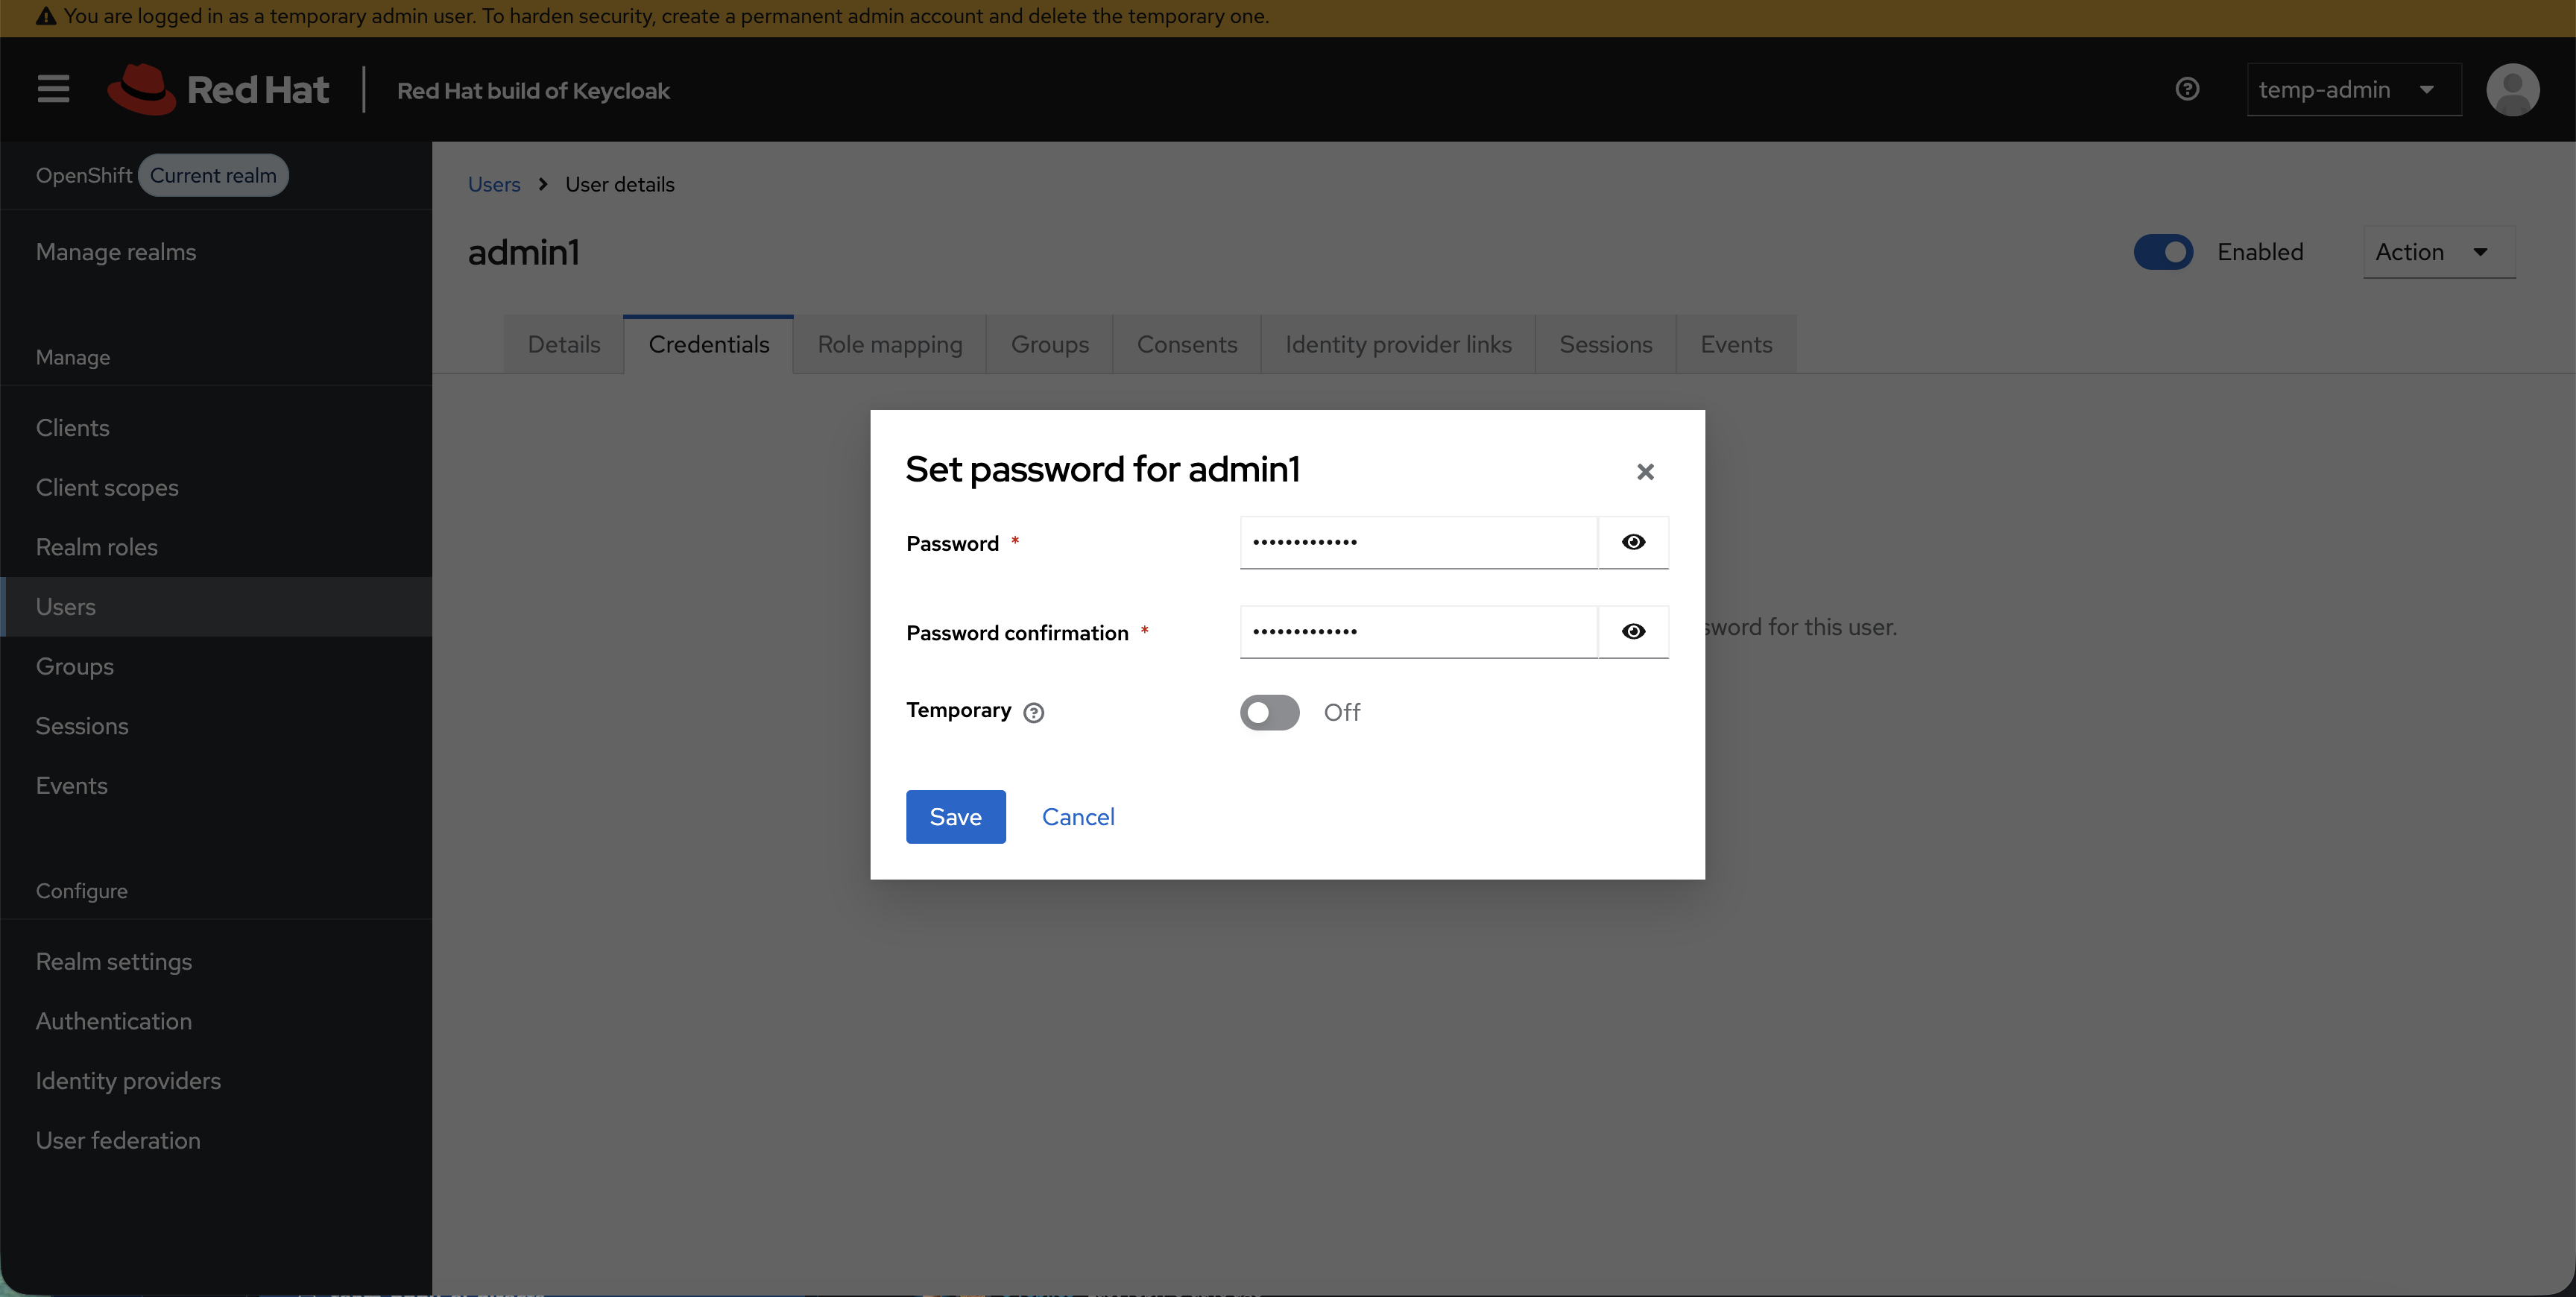
Task: Close the Set password dialog with X
Action: tap(1645, 471)
